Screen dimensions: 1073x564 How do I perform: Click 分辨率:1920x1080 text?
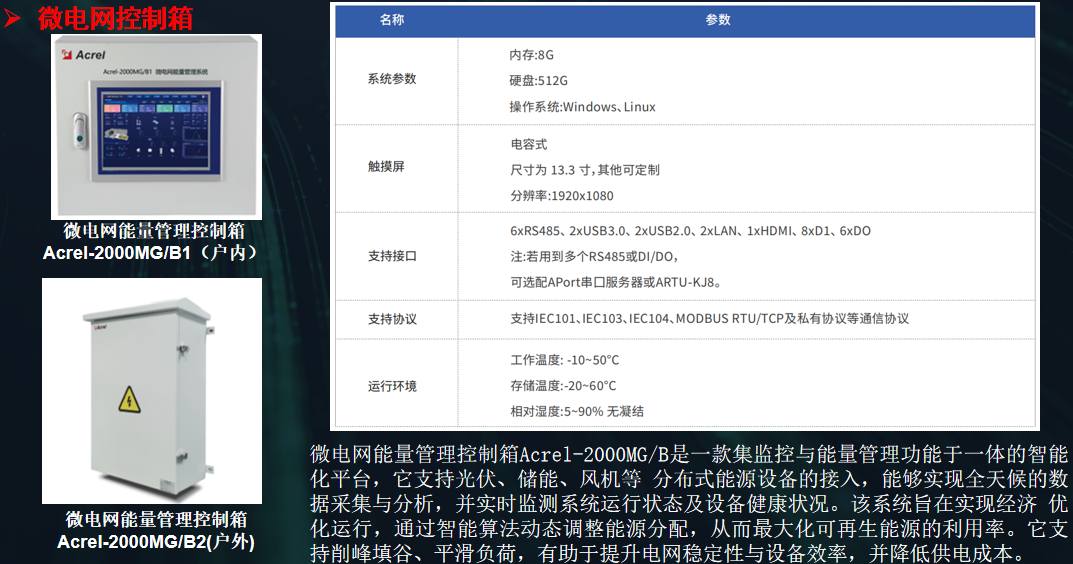562,196
